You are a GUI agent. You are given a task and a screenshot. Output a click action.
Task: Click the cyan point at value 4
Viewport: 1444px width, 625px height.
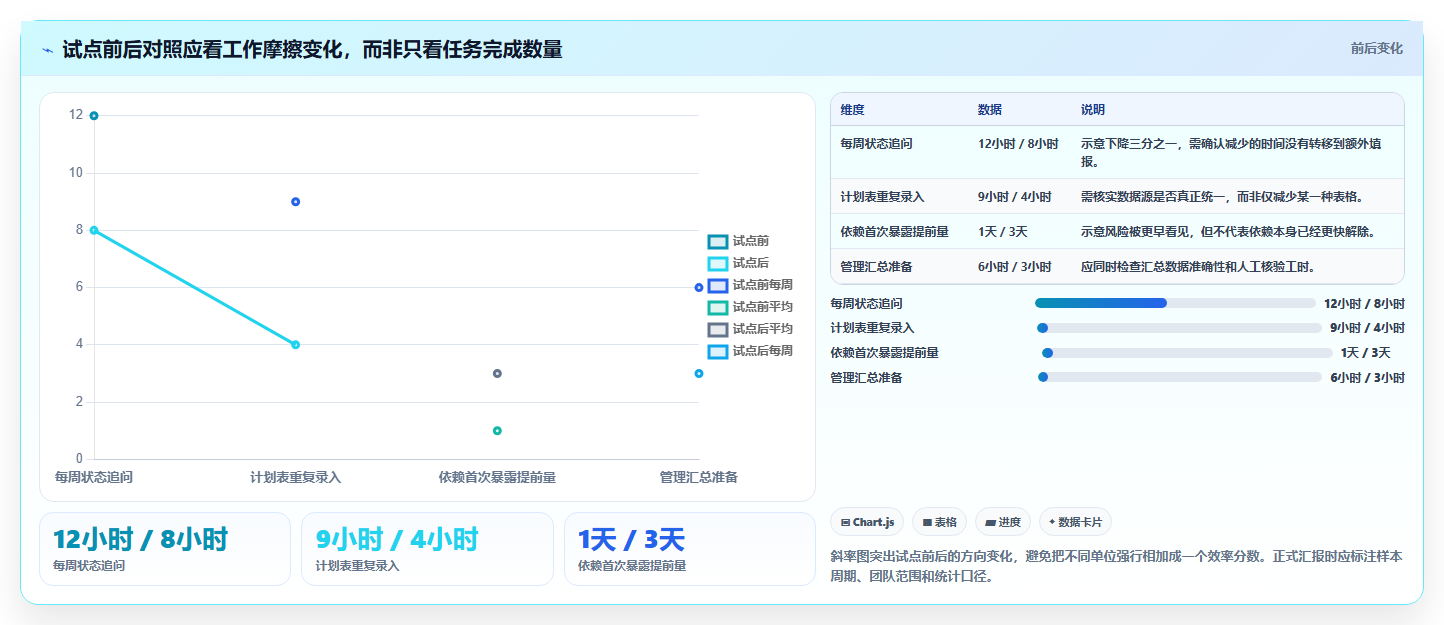296,345
